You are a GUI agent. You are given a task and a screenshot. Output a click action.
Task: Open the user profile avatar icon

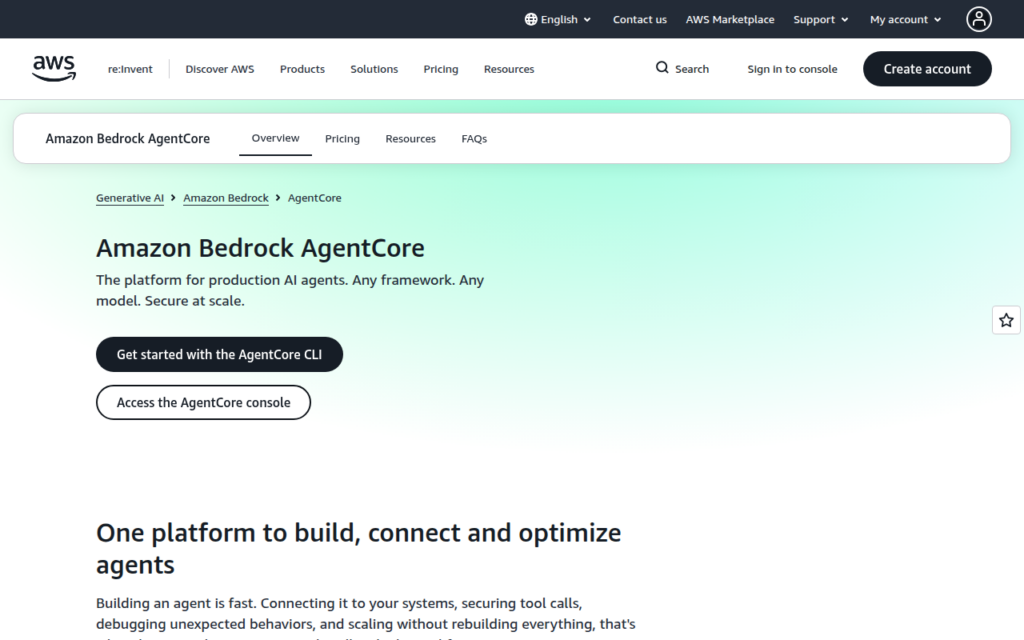coord(978,19)
